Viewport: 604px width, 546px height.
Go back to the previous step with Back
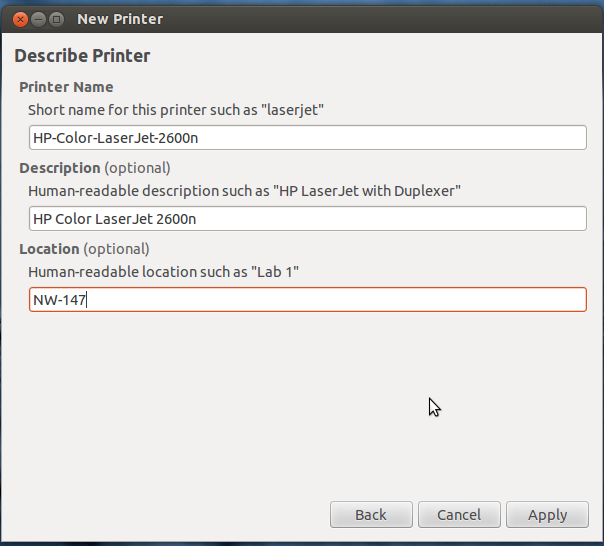tap(371, 514)
